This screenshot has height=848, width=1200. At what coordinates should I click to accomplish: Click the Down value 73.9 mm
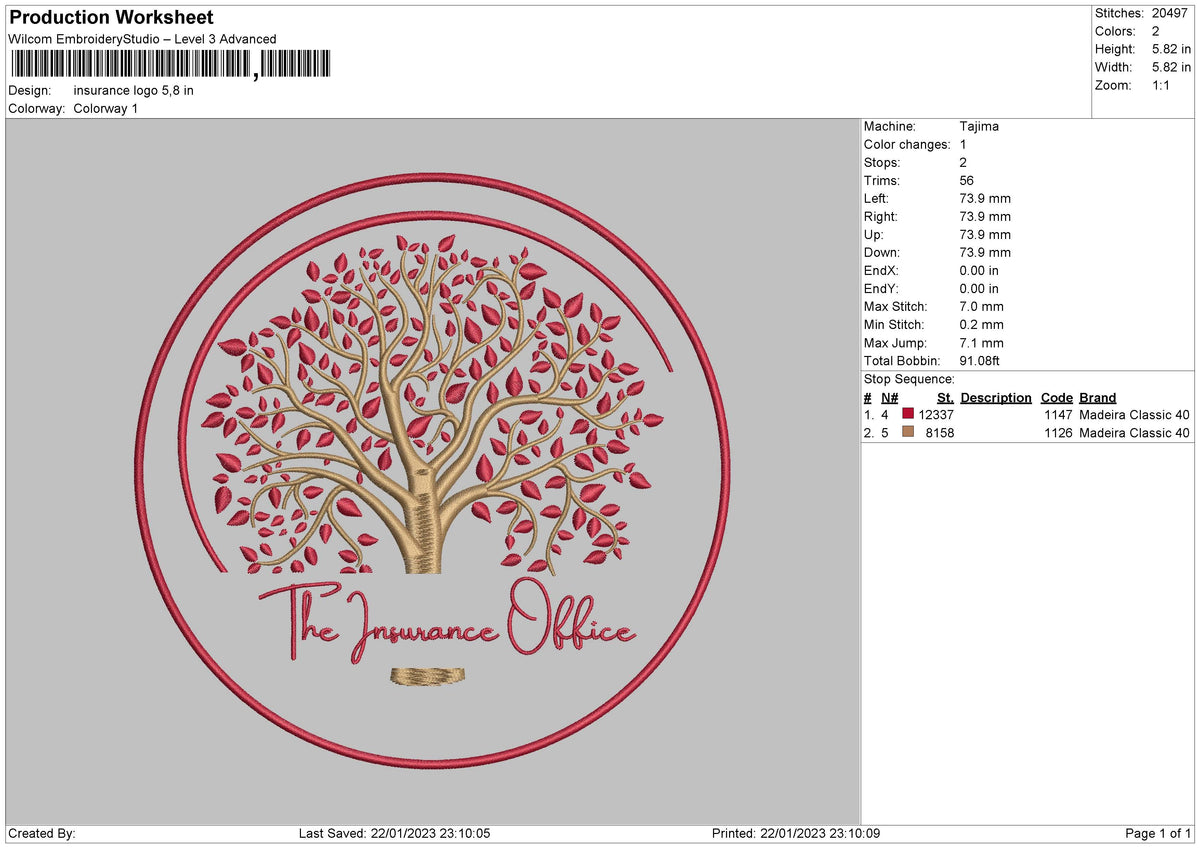985,252
